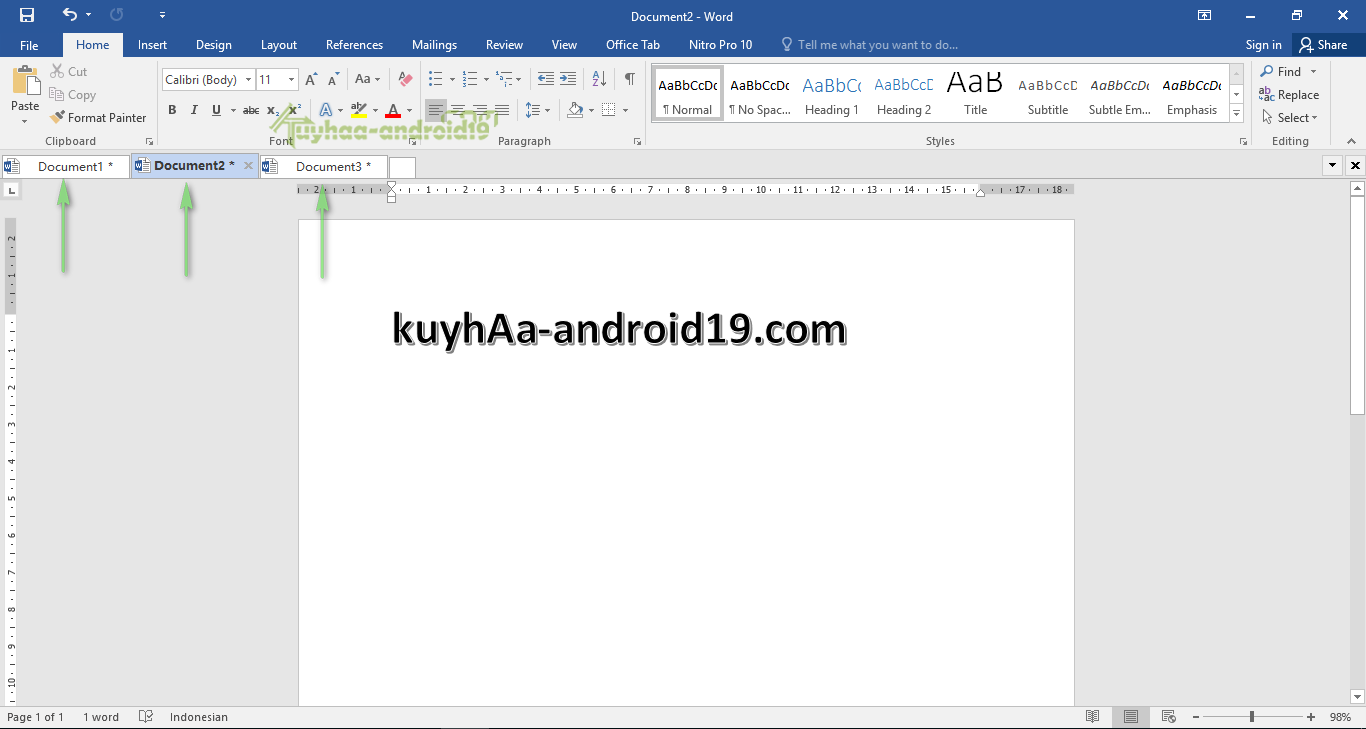Sort the selected text
This screenshot has width=1366, height=729.
599,79
